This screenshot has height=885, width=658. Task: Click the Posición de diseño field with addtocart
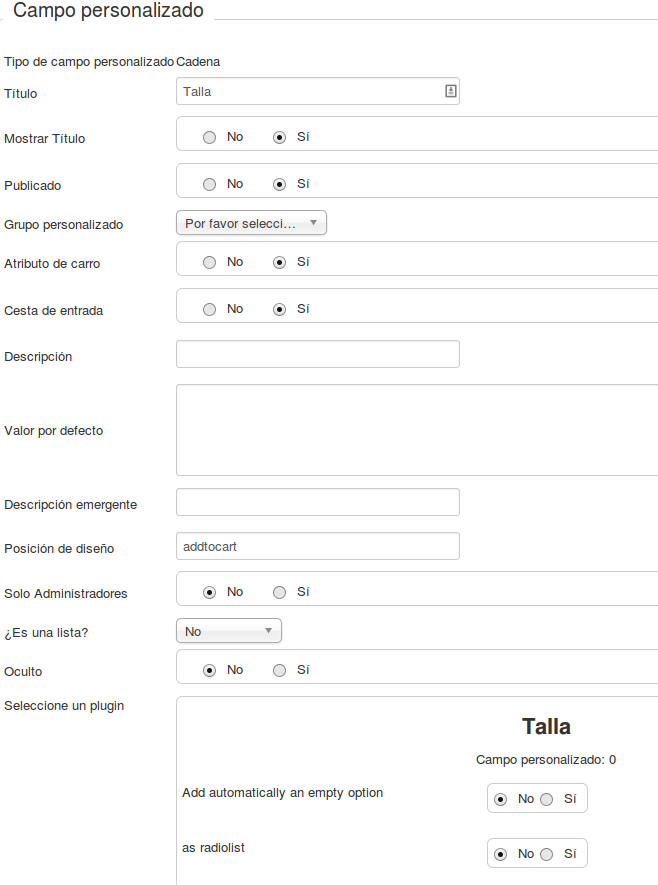(318, 546)
